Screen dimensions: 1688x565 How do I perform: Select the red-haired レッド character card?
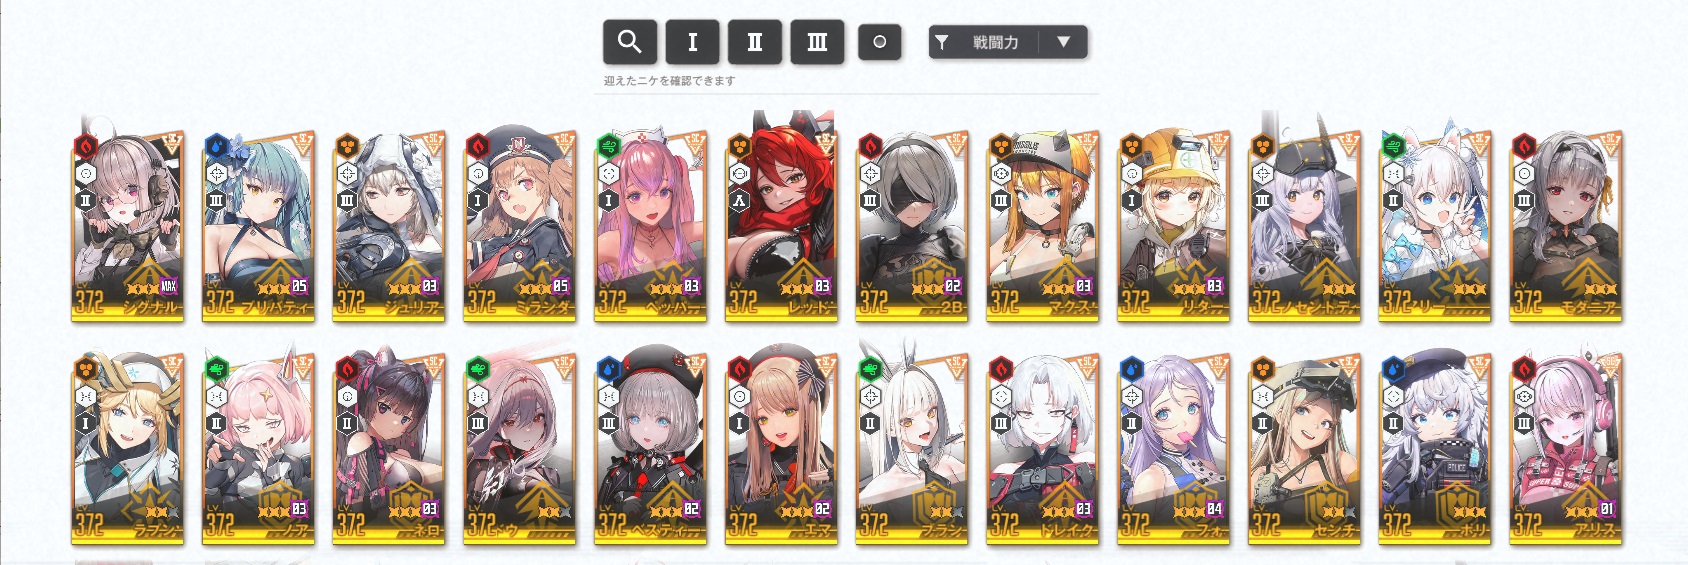pyautogui.click(x=781, y=226)
